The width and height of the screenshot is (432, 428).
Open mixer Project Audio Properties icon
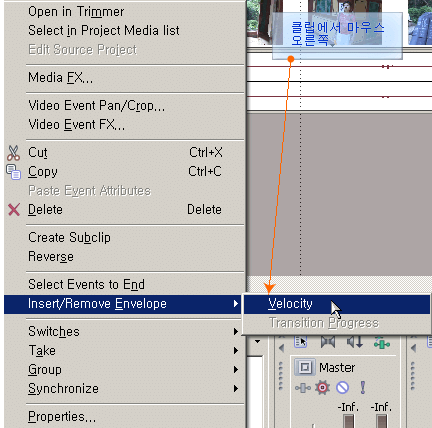(x=301, y=342)
